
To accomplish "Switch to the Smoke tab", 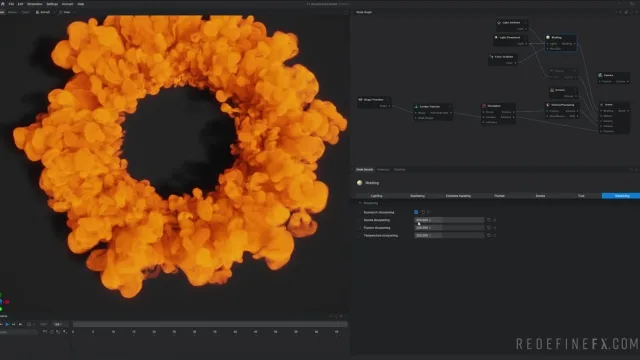I will coord(540,196).
